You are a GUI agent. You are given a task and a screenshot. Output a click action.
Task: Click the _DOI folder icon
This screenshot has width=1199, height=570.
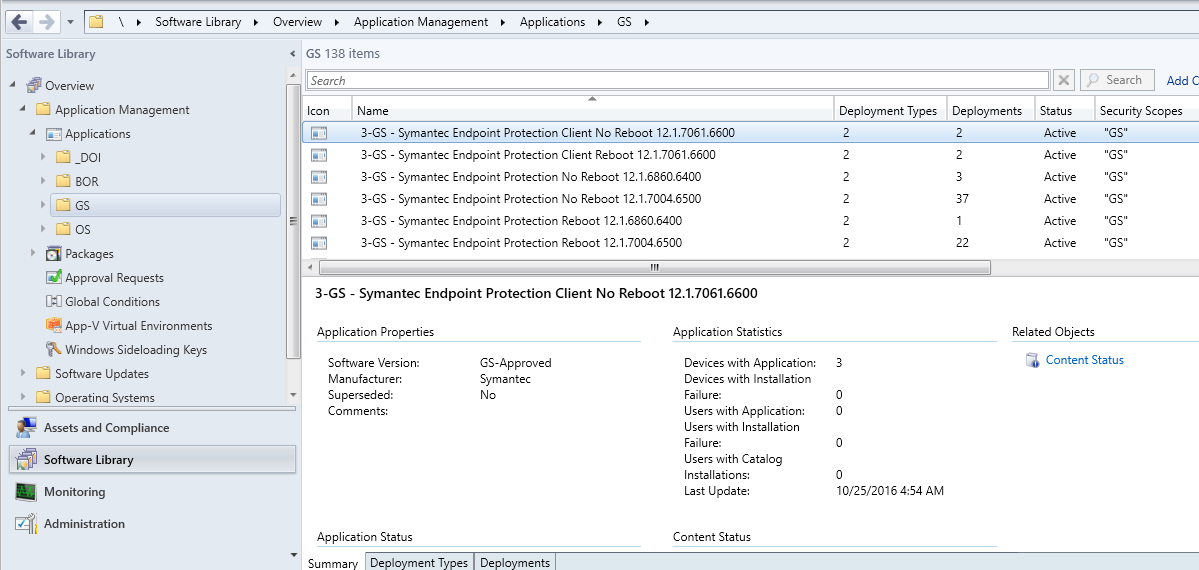click(x=63, y=158)
